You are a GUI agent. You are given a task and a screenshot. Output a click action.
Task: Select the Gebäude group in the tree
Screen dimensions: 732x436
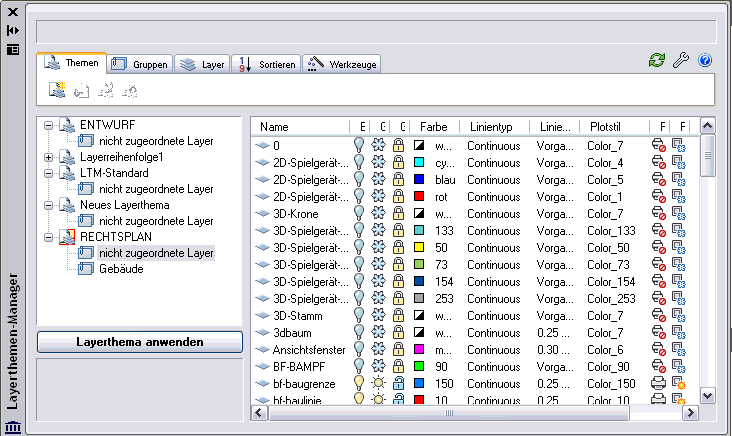121,269
